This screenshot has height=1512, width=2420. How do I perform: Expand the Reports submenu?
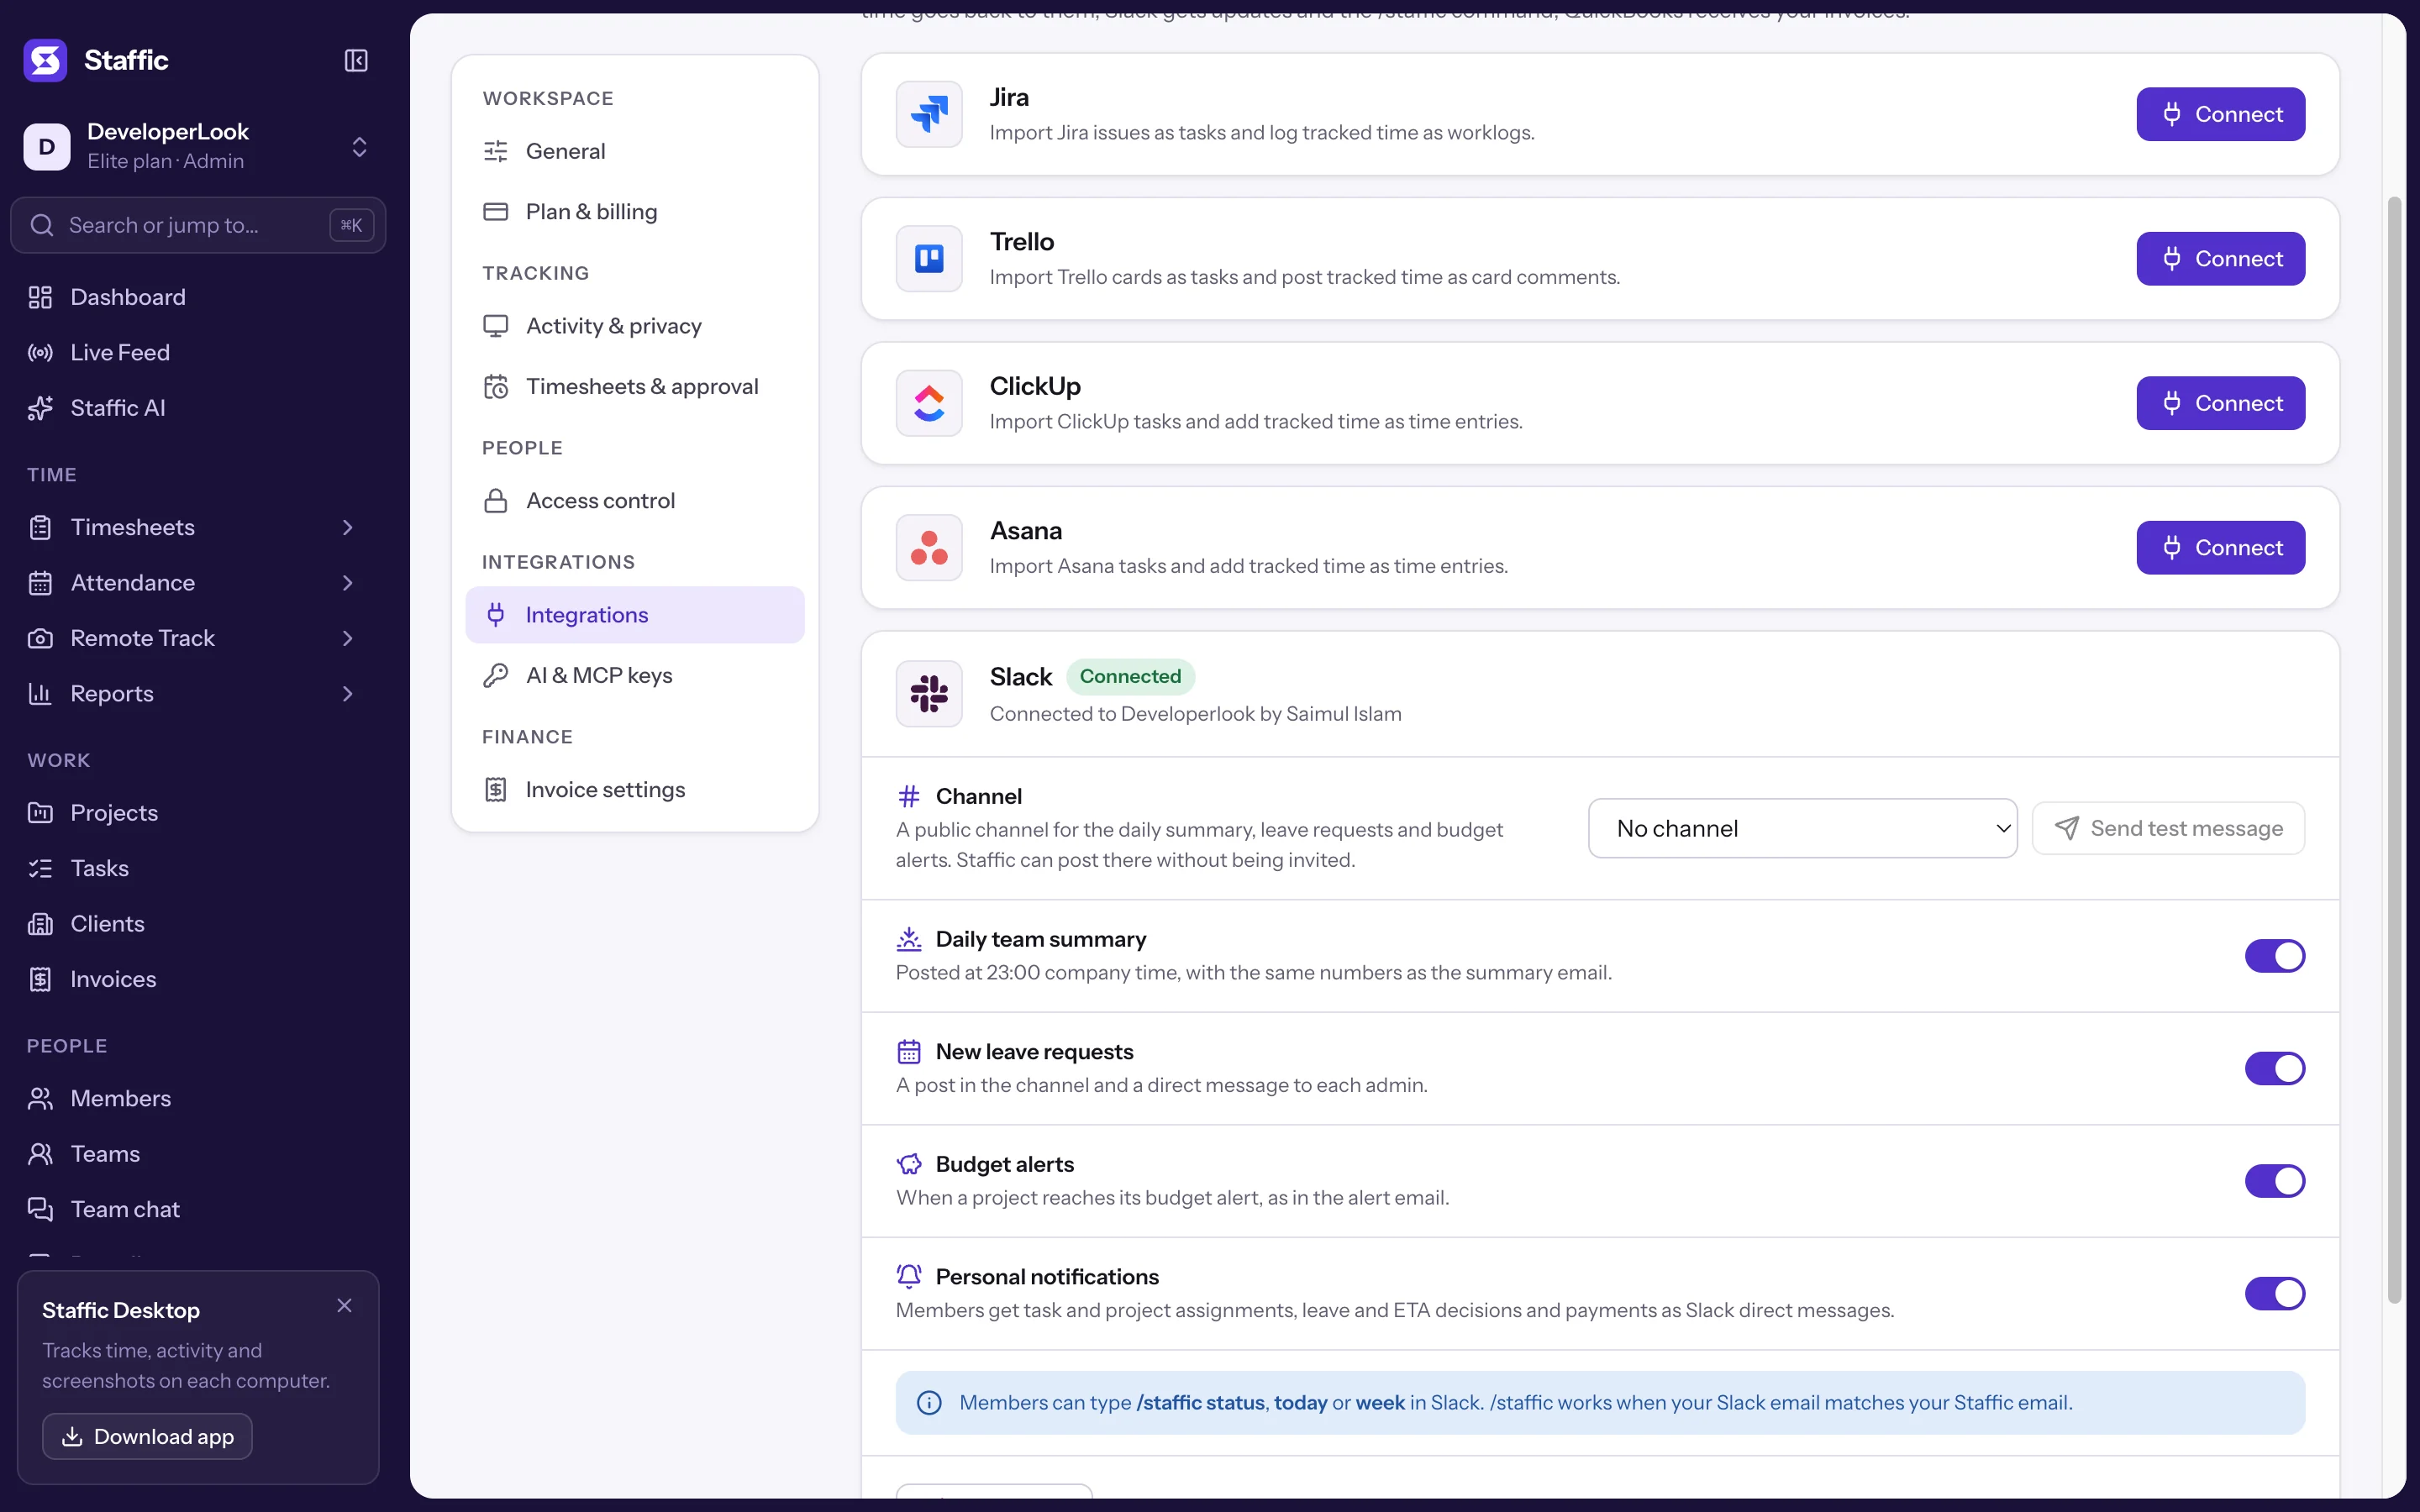coord(347,694)
